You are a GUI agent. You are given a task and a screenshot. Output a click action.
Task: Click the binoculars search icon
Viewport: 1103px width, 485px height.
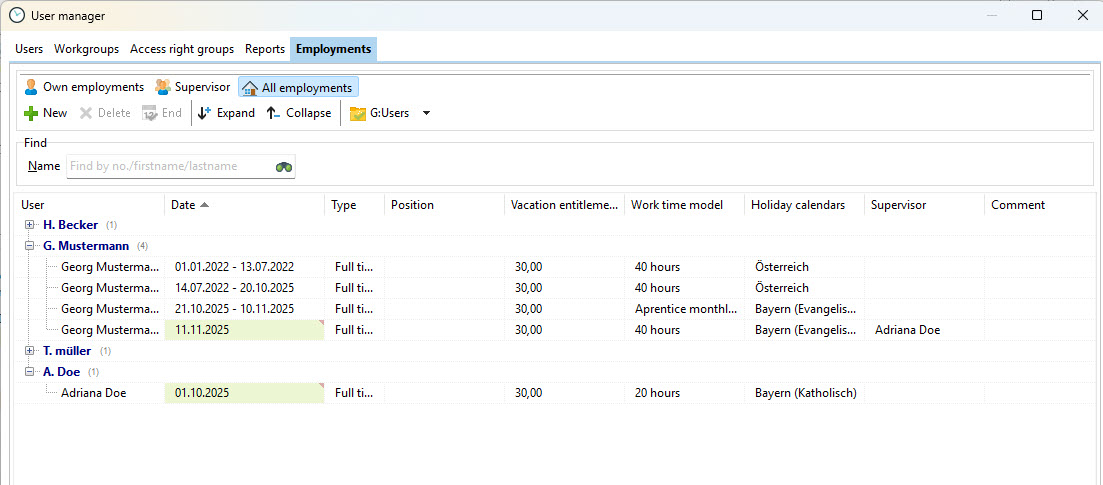284,167
